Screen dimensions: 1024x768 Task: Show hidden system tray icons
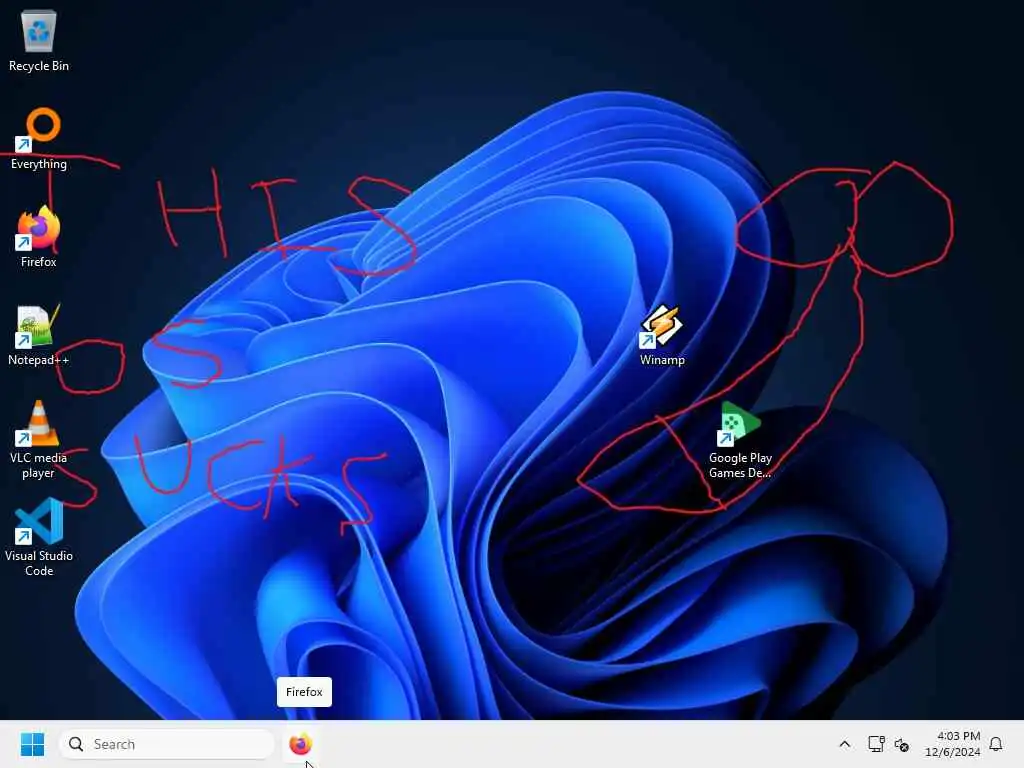[844, 744]
